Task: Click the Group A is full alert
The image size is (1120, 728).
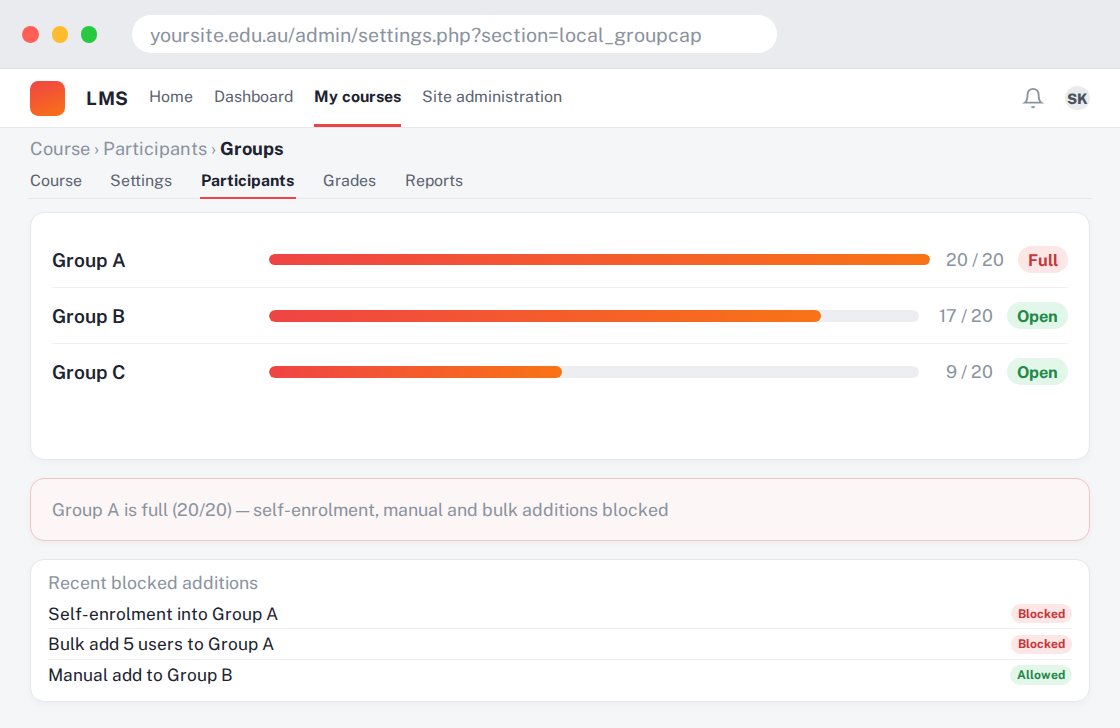Action: [559, 509]
